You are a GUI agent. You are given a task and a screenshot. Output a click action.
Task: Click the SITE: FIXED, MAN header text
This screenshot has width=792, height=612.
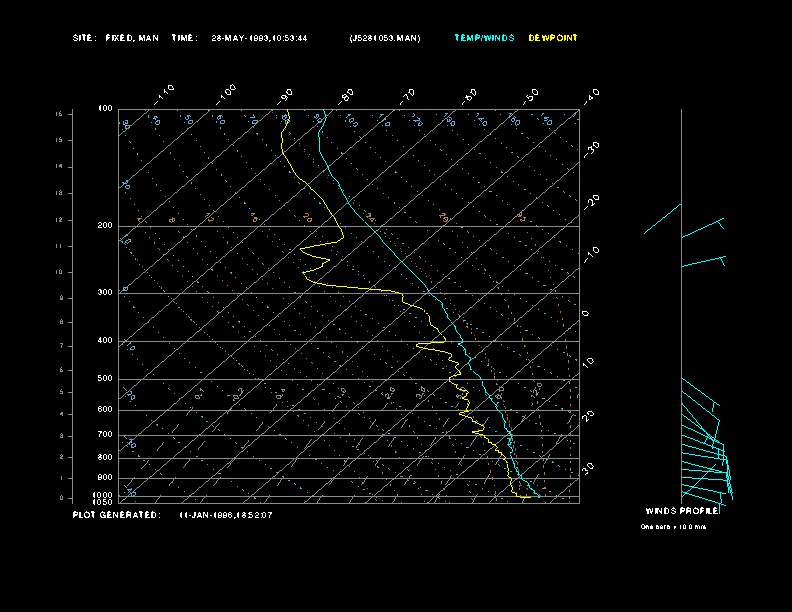(x=115, y=38)
